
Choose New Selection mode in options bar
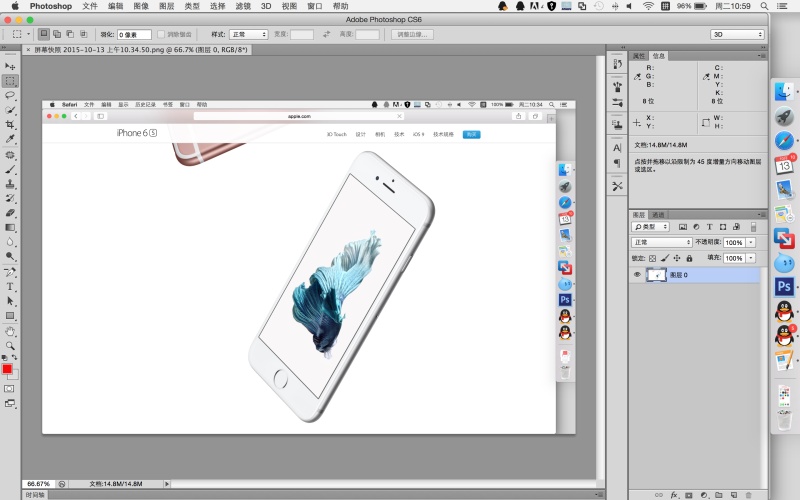click(44, 34)
